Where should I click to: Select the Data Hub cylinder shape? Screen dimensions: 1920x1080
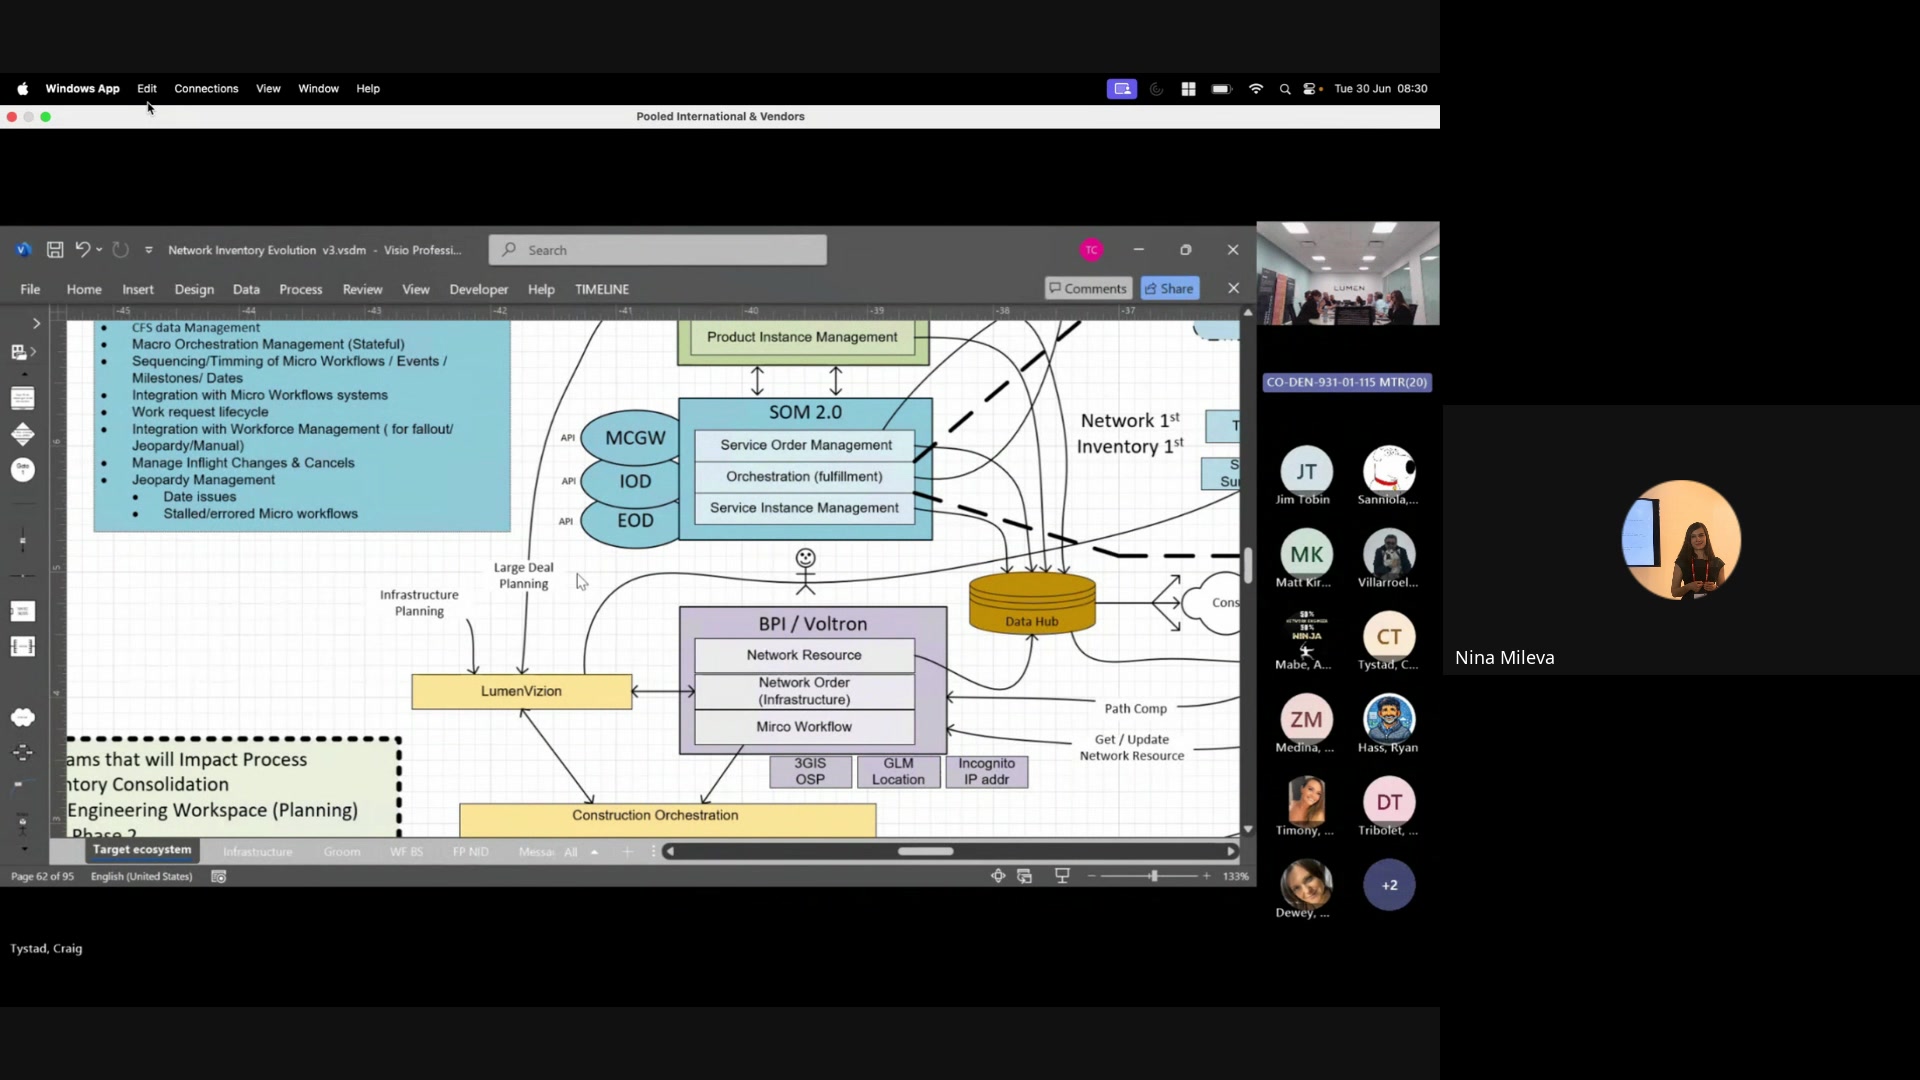click(x=1032, y=603)
